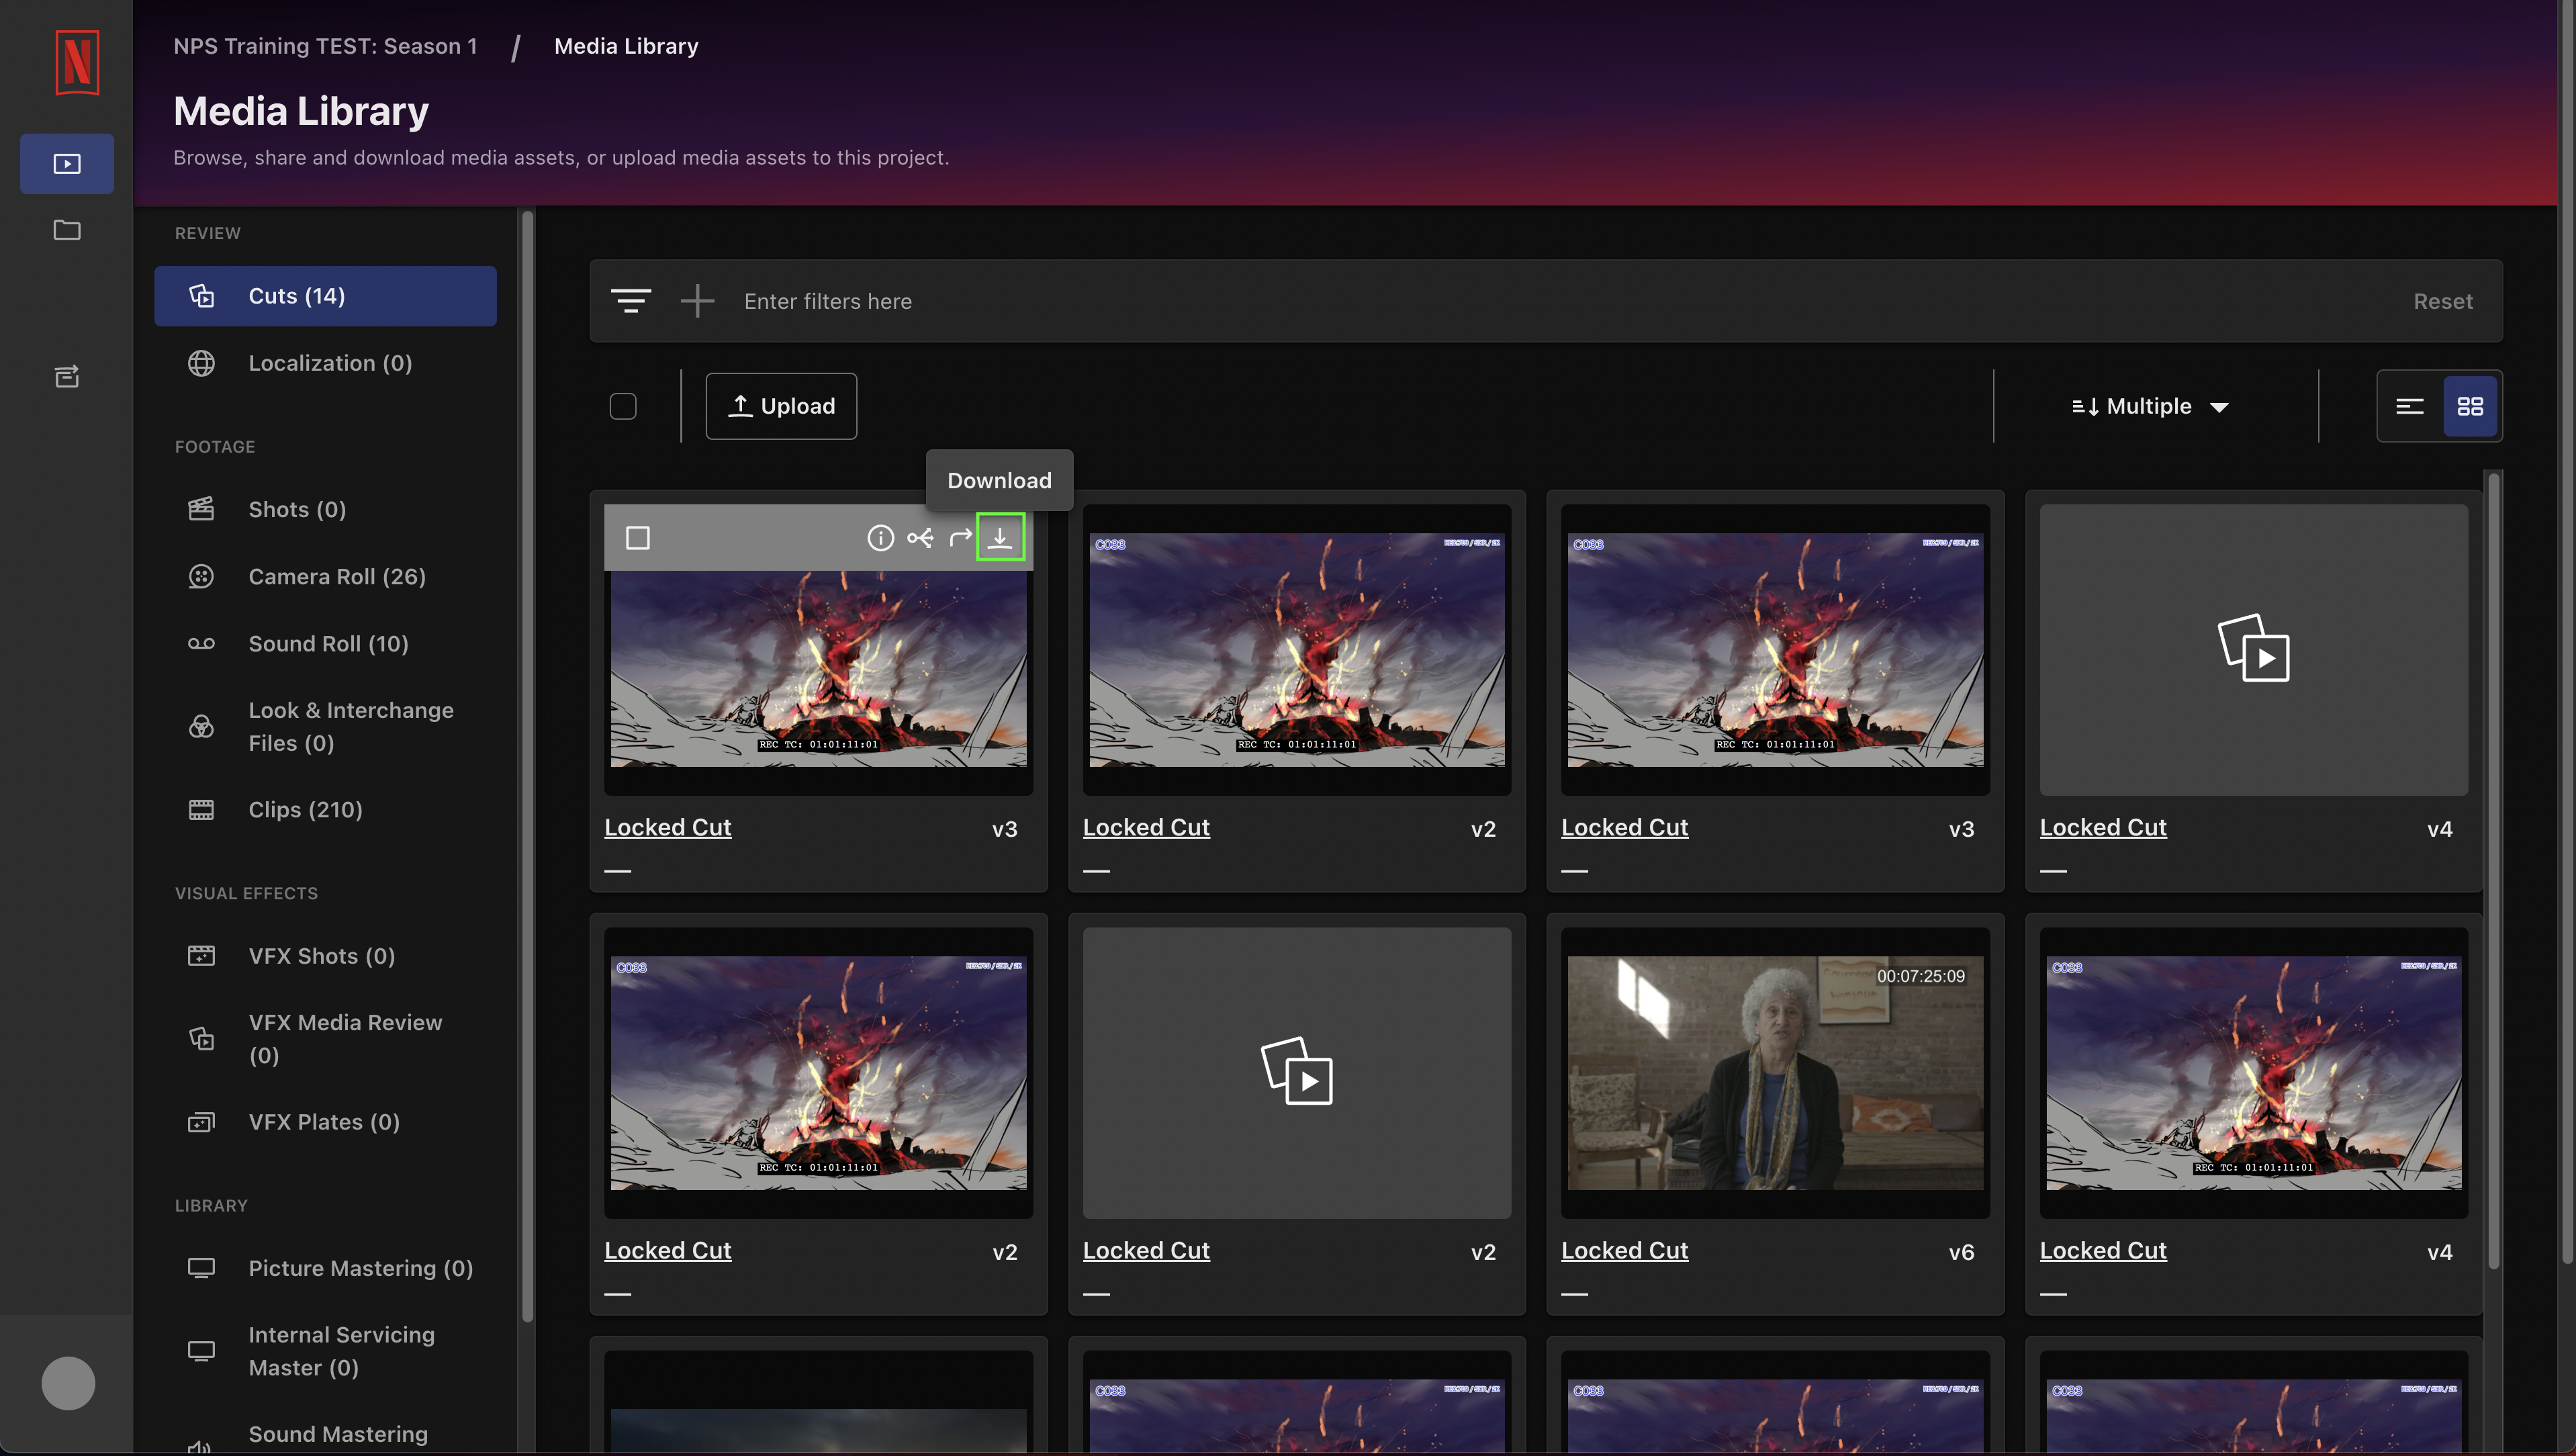Reset the filters
The height and width of the screenshot is (1456, 2576).
(2442, 301)
